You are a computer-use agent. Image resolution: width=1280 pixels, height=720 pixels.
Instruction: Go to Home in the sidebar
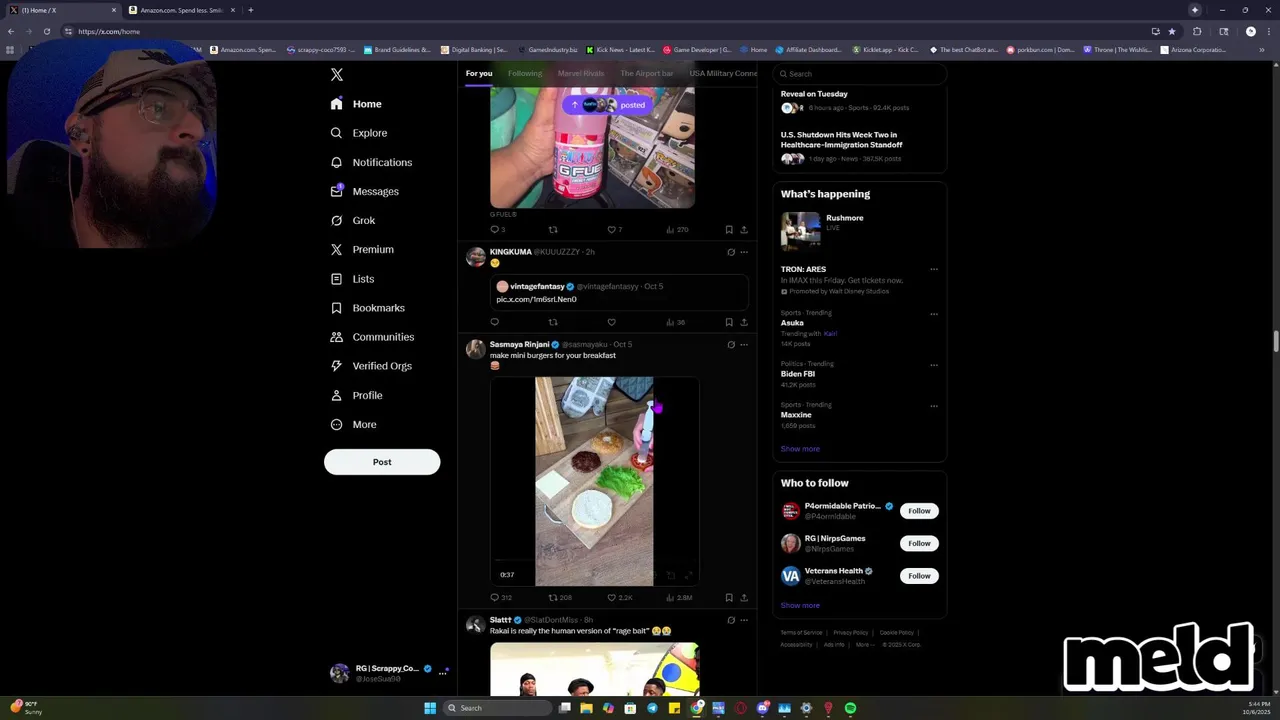click(x=356, y=104)
